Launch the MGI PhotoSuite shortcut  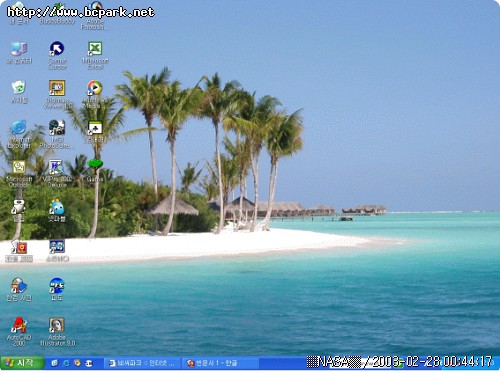[x=57, y=134]
